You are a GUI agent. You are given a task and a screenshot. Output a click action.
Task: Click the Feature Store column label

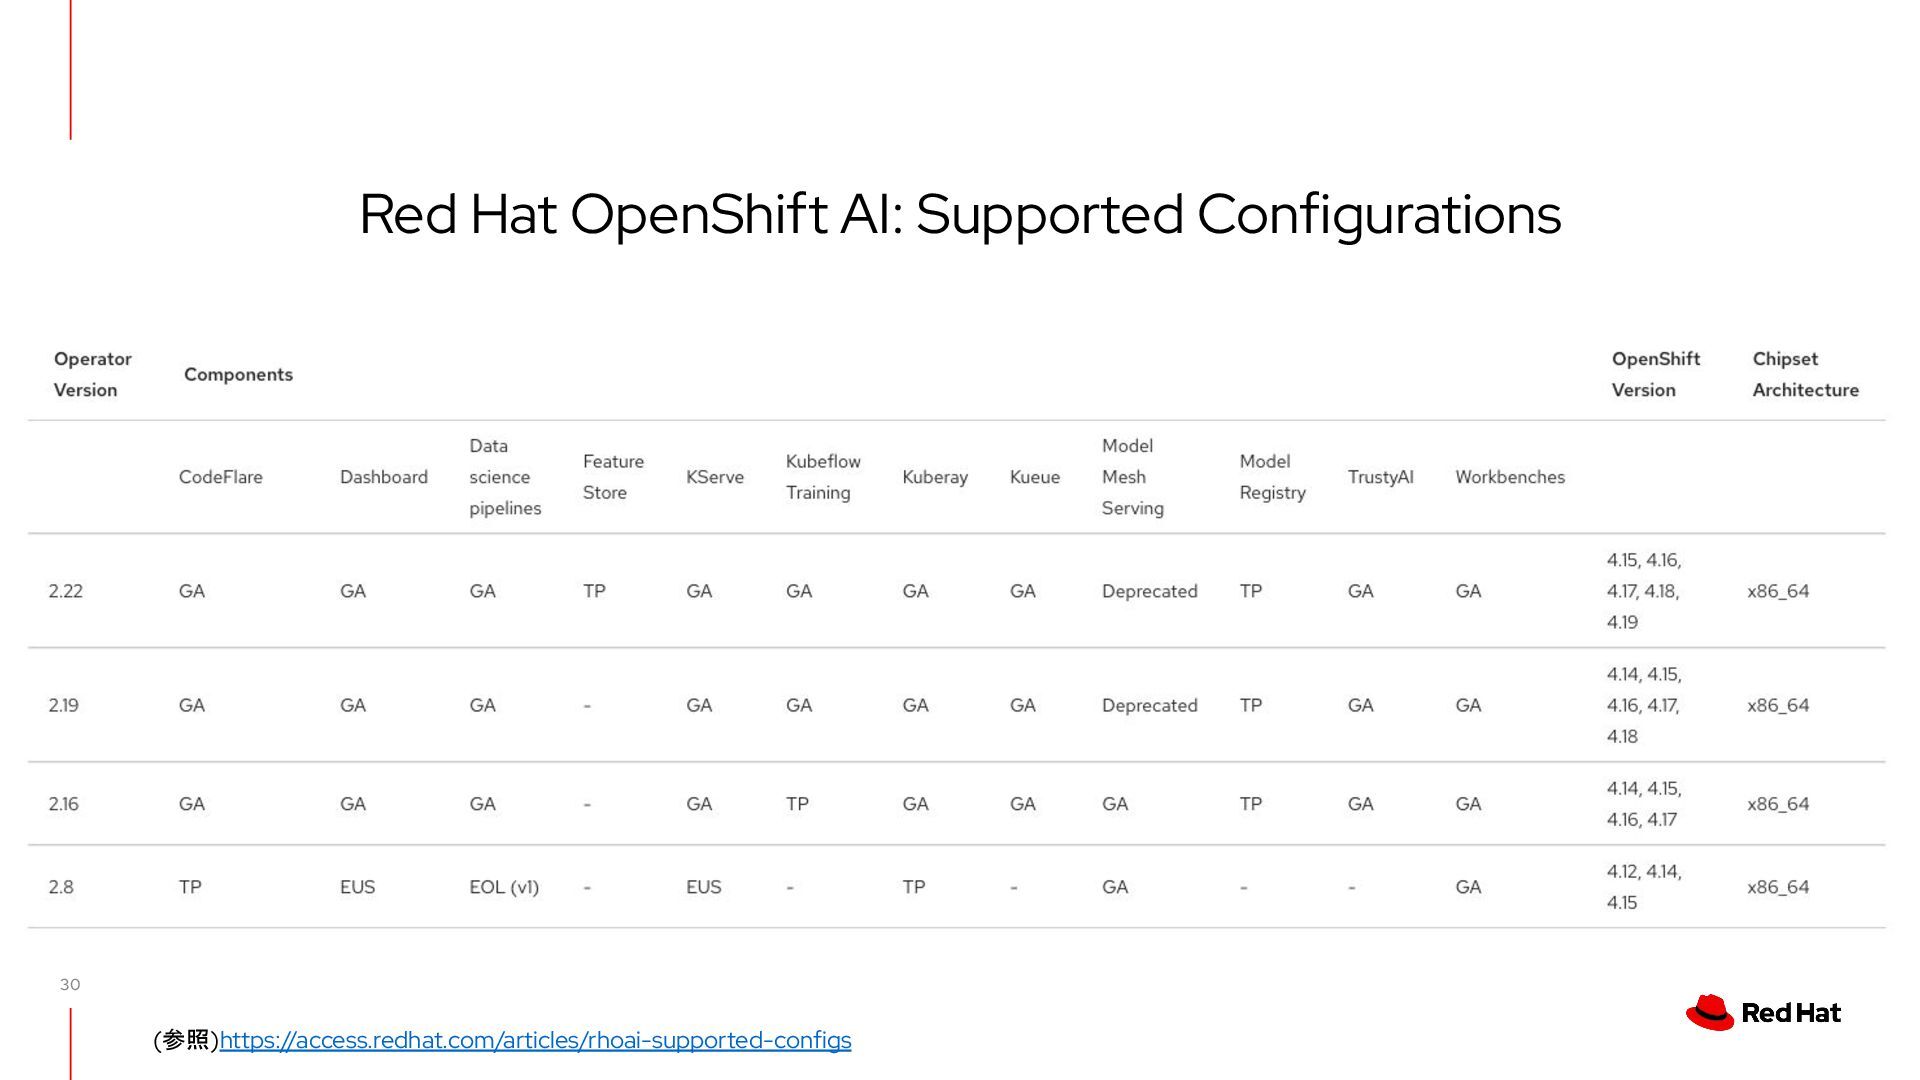click(x=613, y=477)
